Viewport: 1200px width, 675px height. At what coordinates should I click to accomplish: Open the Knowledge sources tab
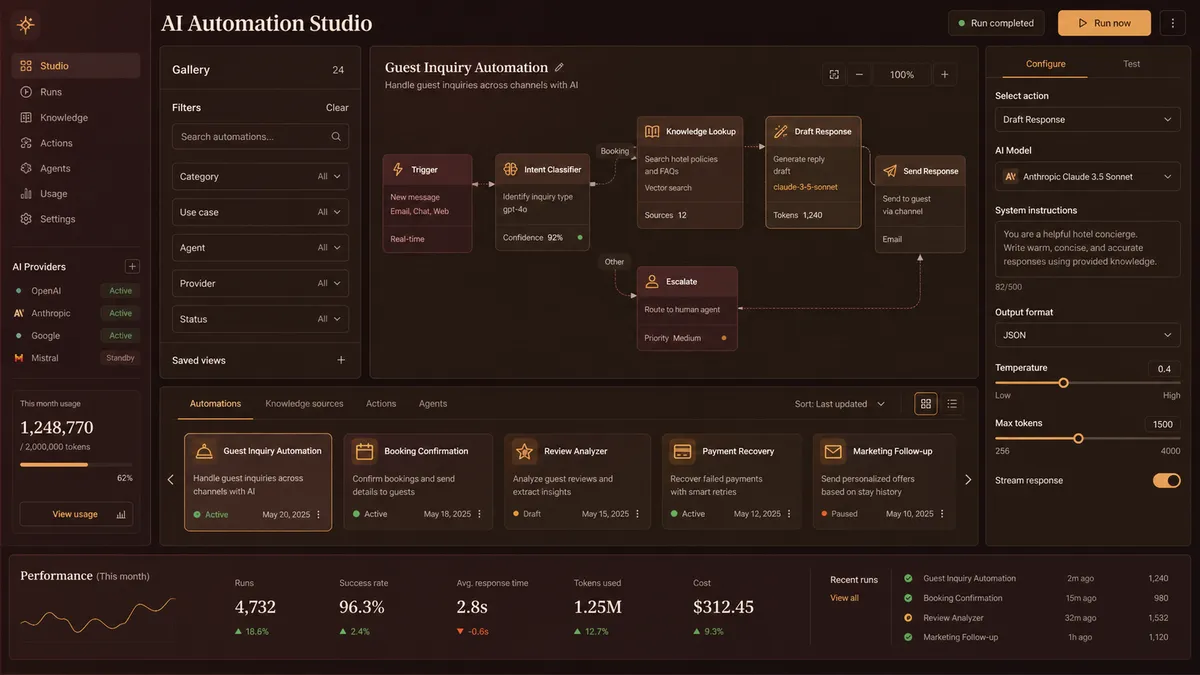pos(304,404)
